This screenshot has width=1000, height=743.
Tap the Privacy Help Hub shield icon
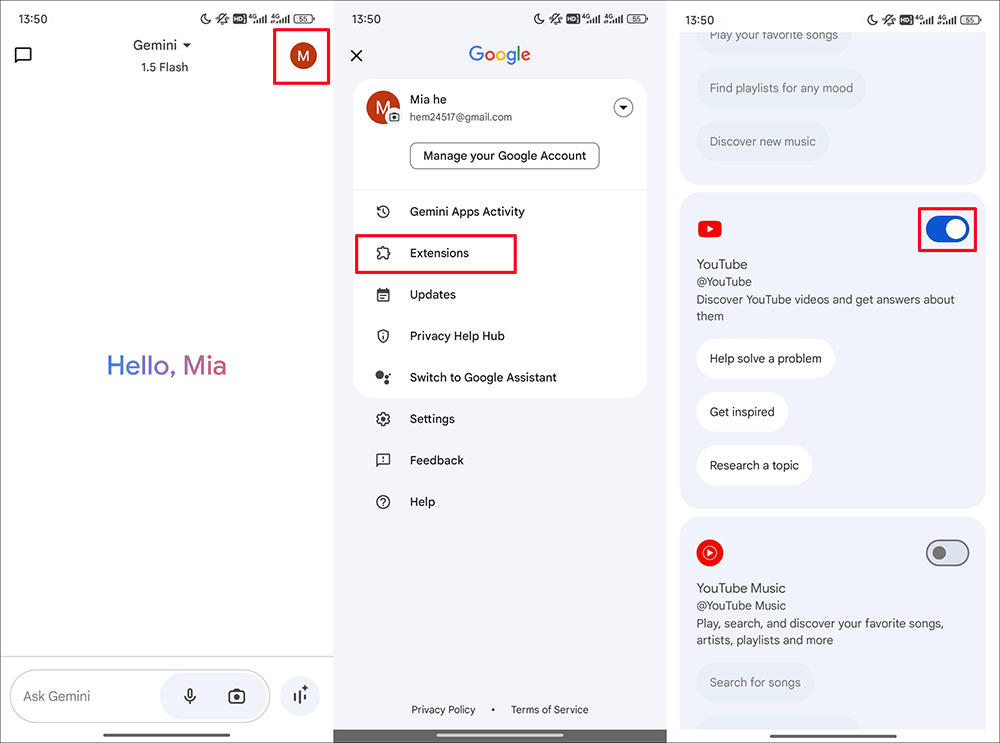(x=383, y=336)
